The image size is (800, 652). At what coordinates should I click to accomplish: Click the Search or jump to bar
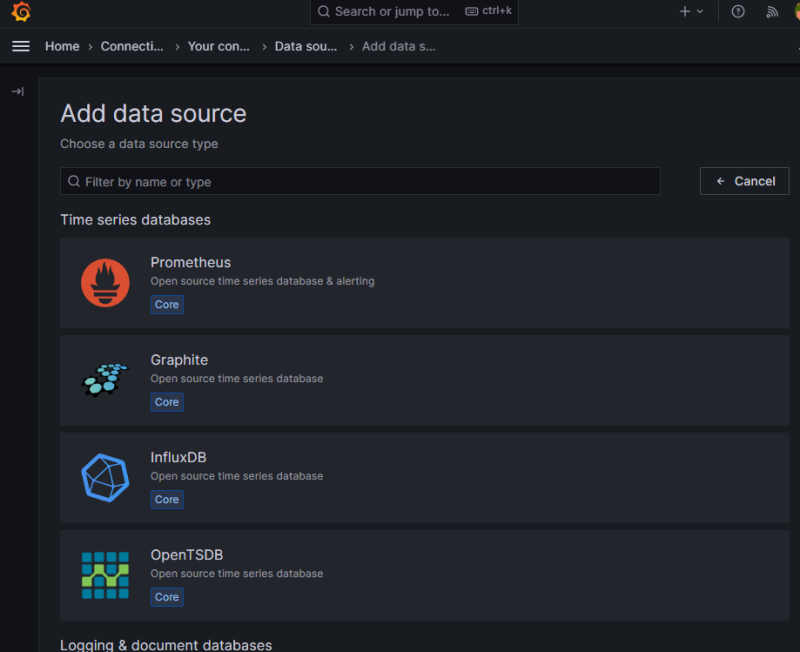[414, 12]
